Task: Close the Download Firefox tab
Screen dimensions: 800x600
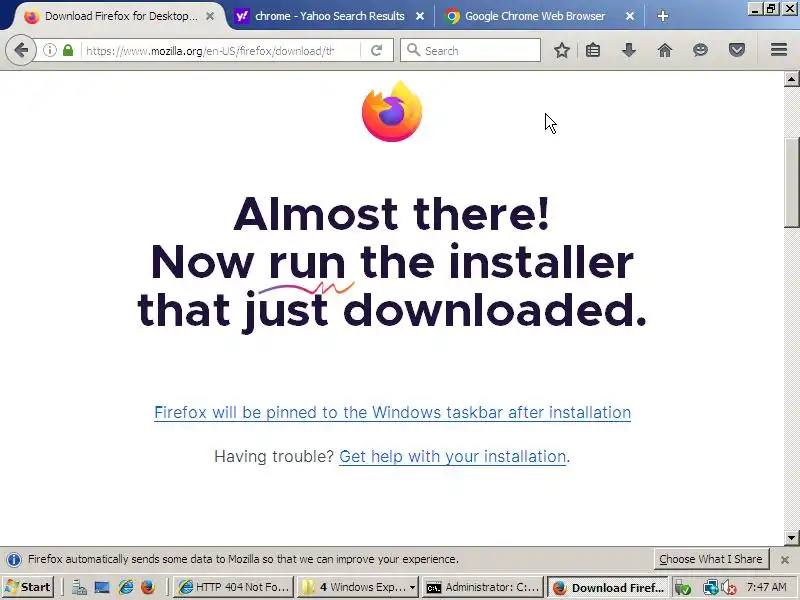Action: (210, 16)
